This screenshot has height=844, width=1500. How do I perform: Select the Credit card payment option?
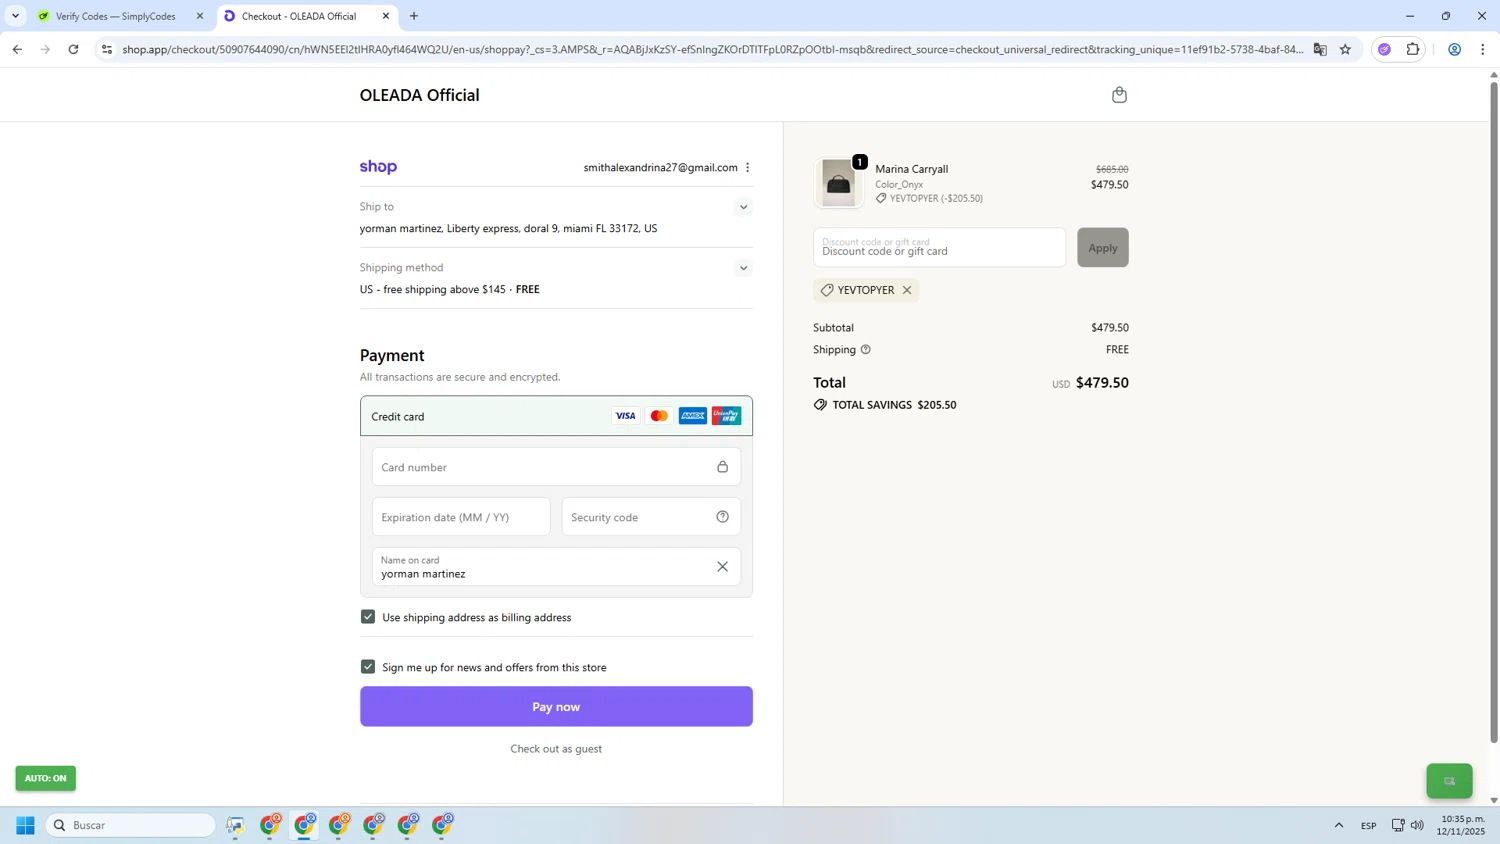click(x=556, y=416)
